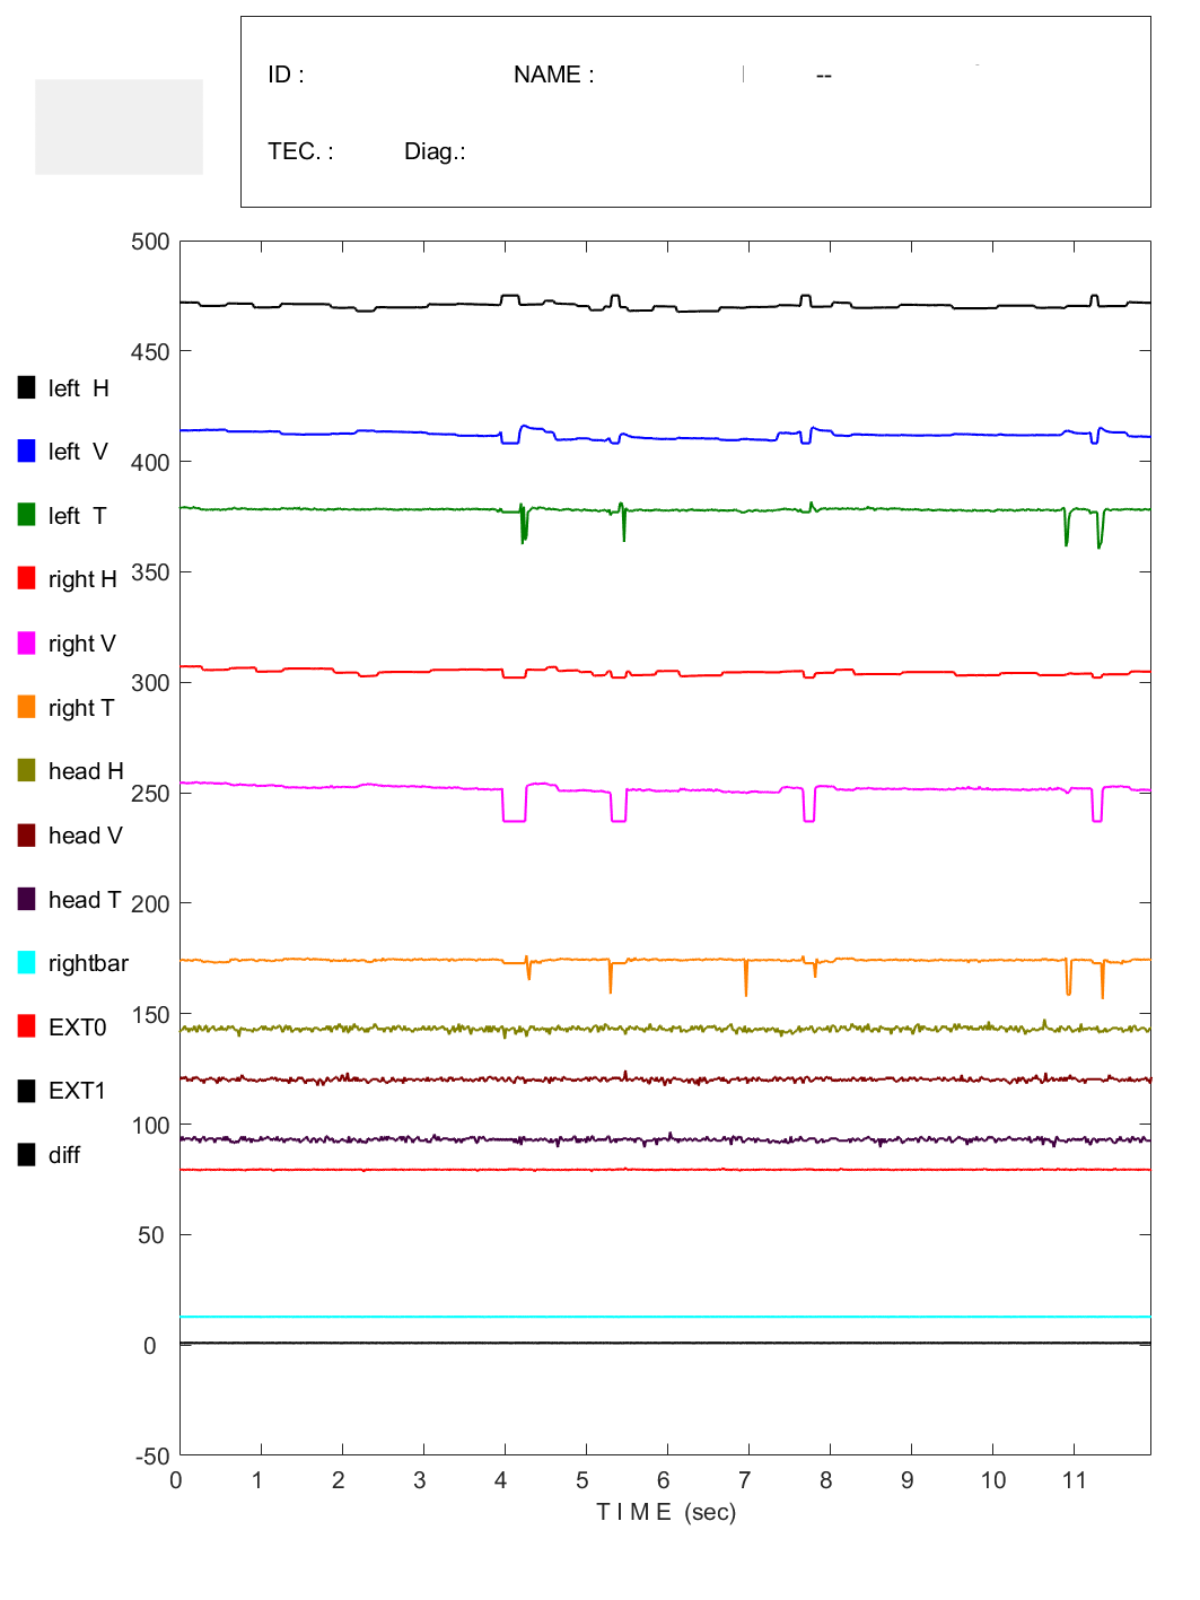Click the ID field in header

[x=286, y=75]
